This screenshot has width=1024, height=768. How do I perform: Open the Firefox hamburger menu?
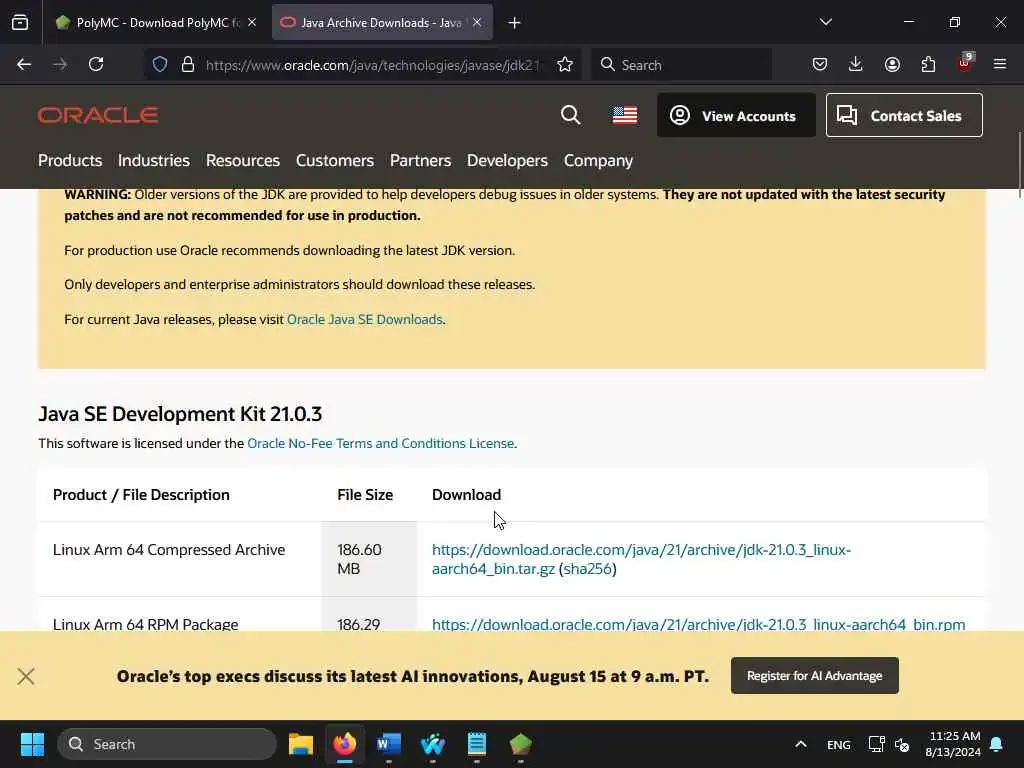(1000, 65)
